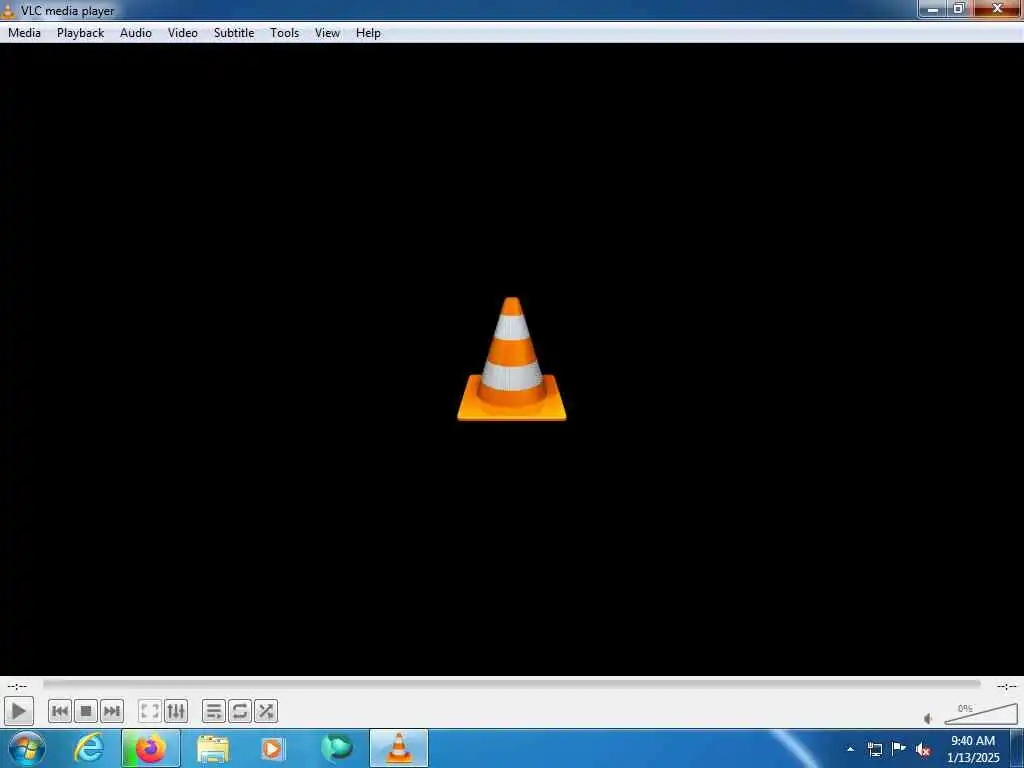Viewport: 1024px width, 768px height.
Task: Skip to previous media in playlist
Action: pyautogui.click(x=59, y=711)
